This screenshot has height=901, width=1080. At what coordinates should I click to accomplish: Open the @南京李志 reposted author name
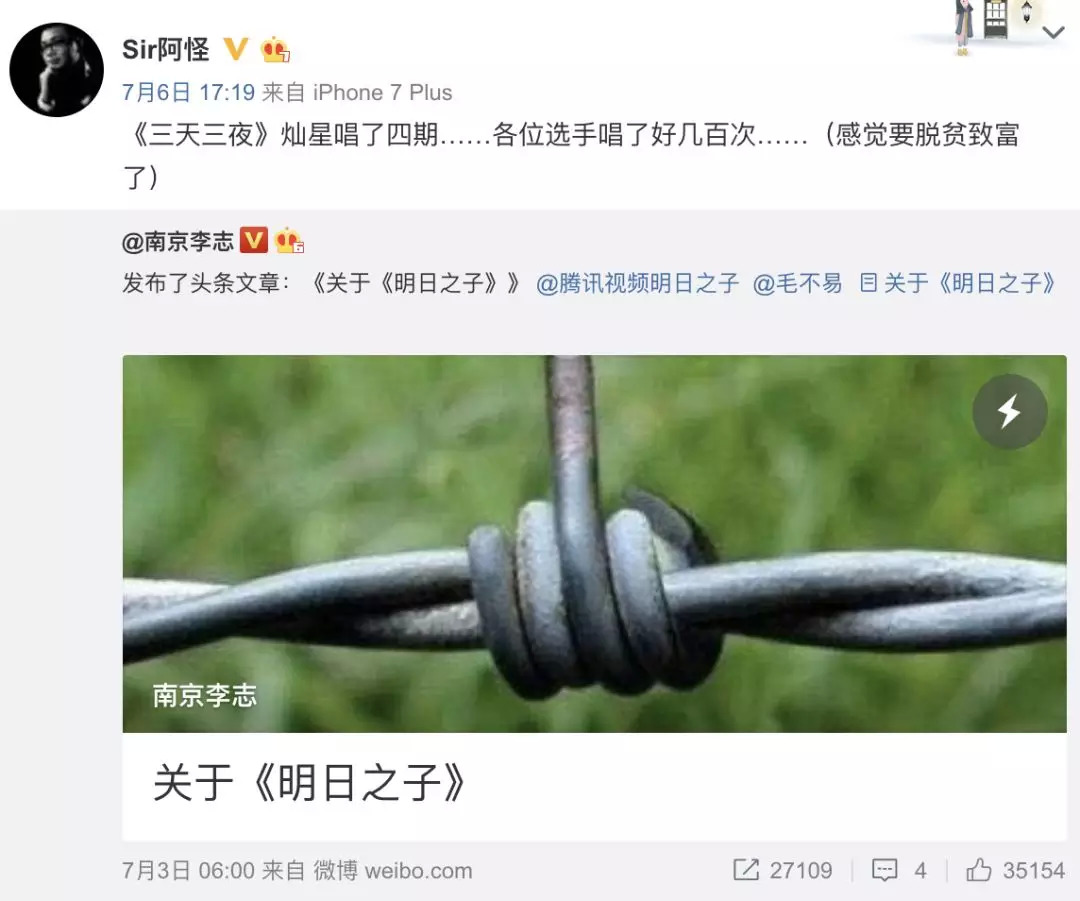(x=178, y=242)
